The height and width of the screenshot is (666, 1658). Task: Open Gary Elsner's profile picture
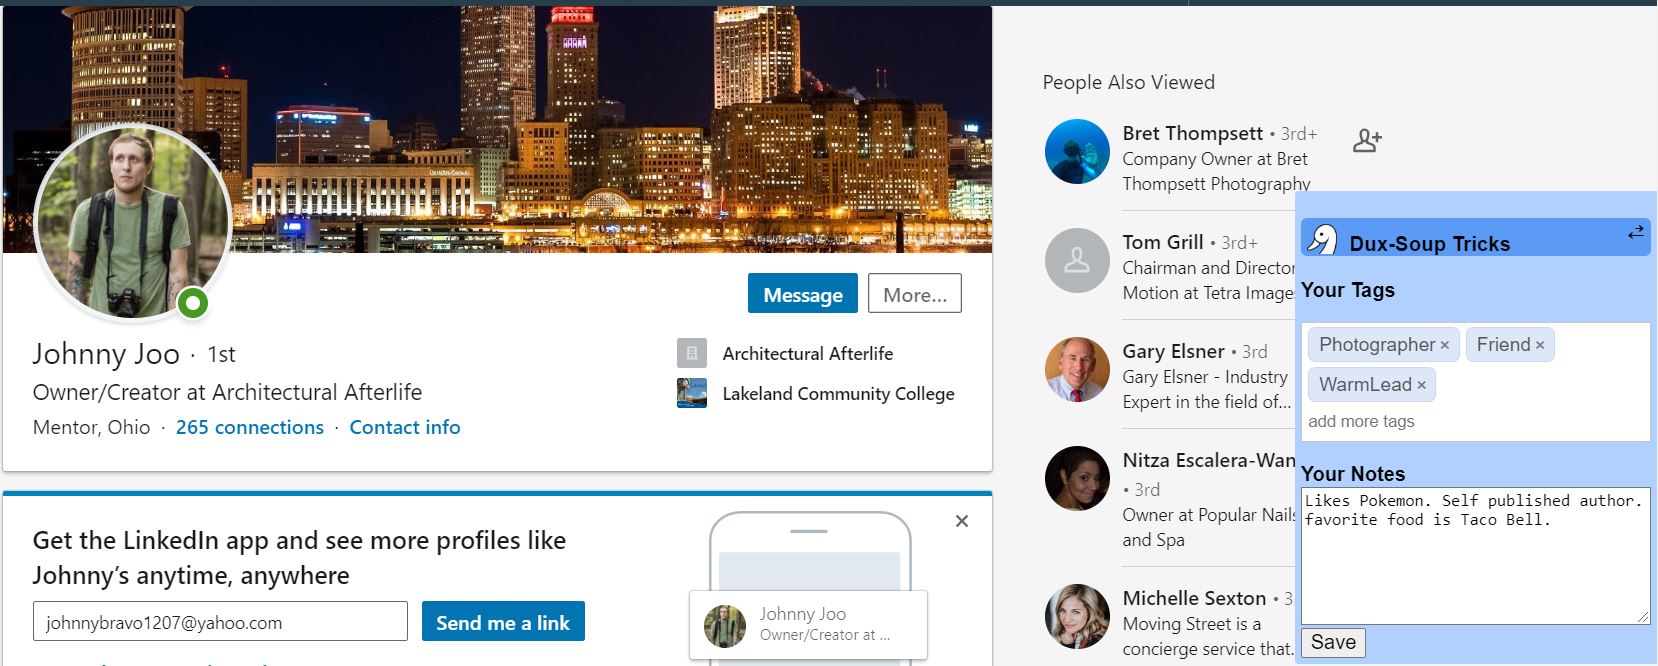click(1077, 370)
